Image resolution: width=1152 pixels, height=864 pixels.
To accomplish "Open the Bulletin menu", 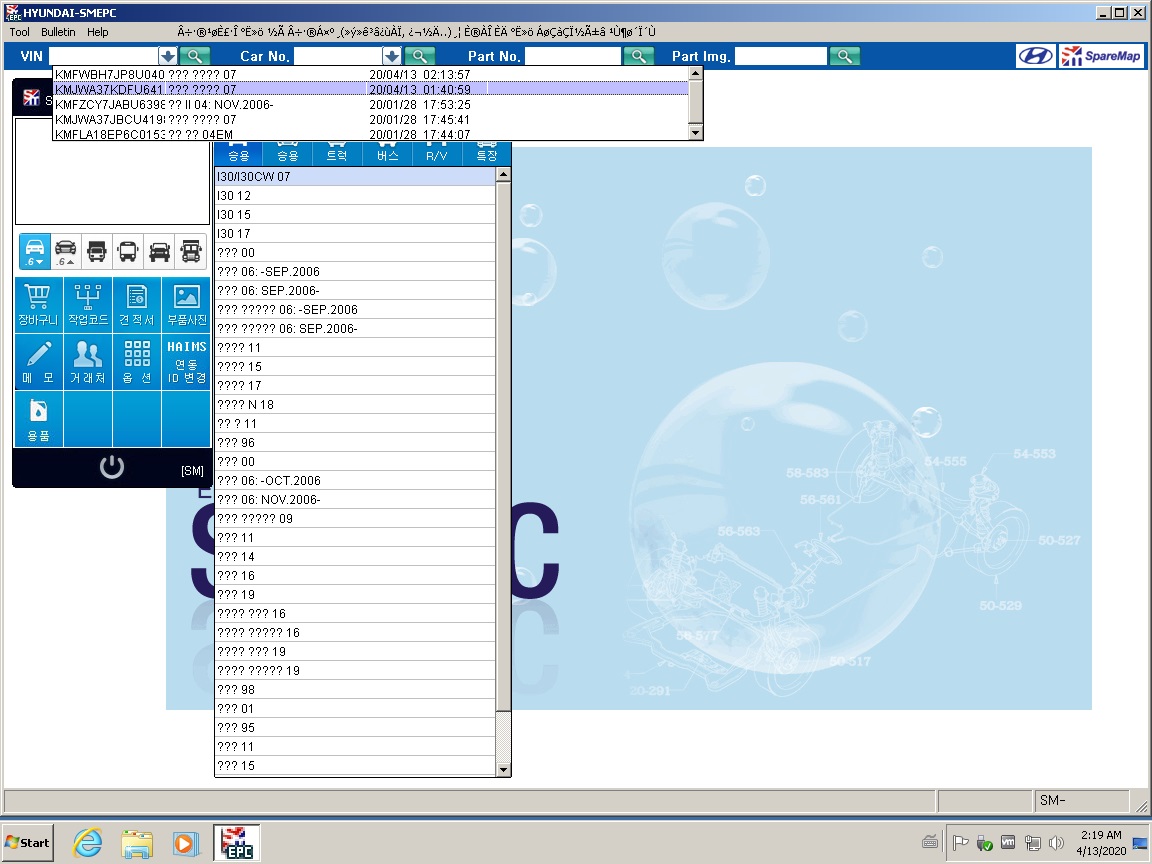I will tap(58, 32).
